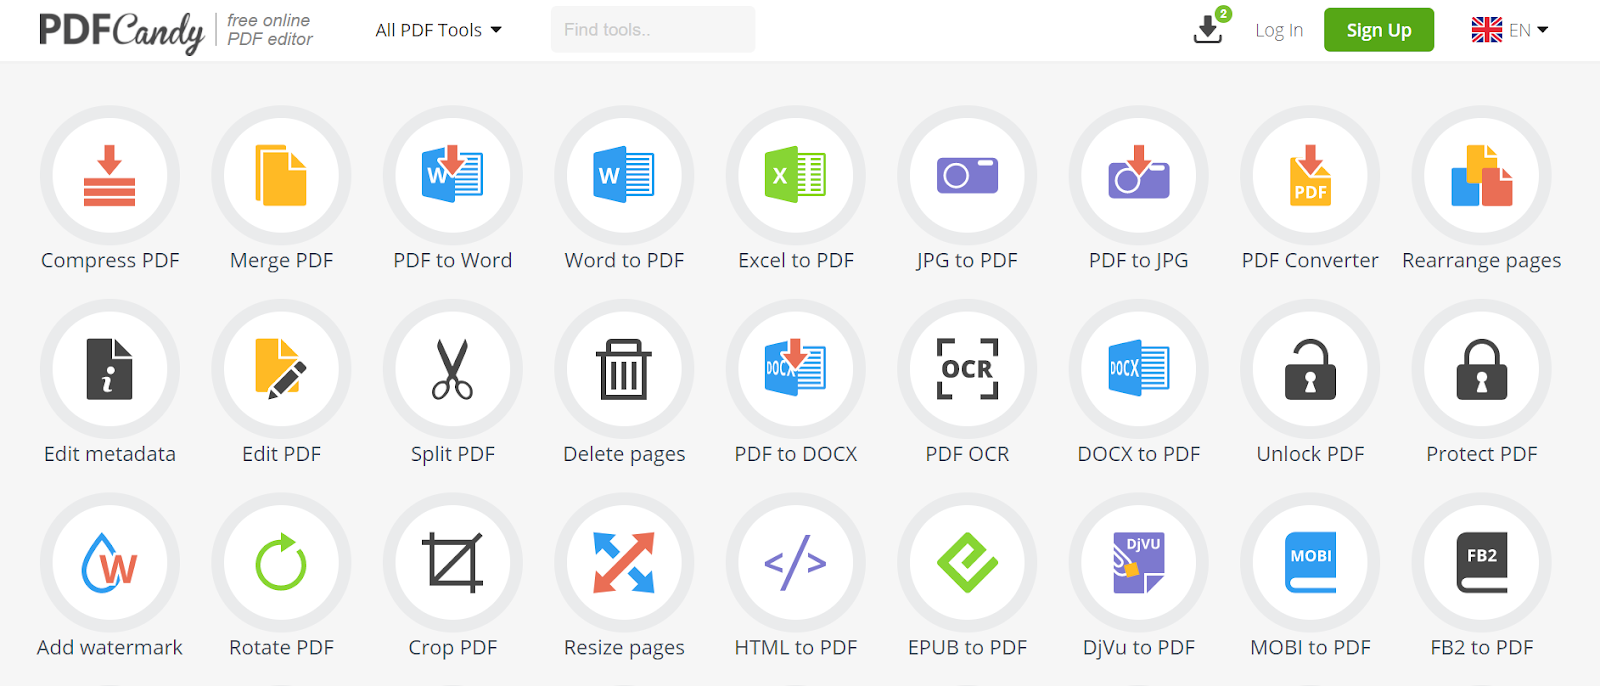The height and width of the screenshot is (686, 1600).
Task: Open the downloads icon with badge
Action: tap(1210, 27)
